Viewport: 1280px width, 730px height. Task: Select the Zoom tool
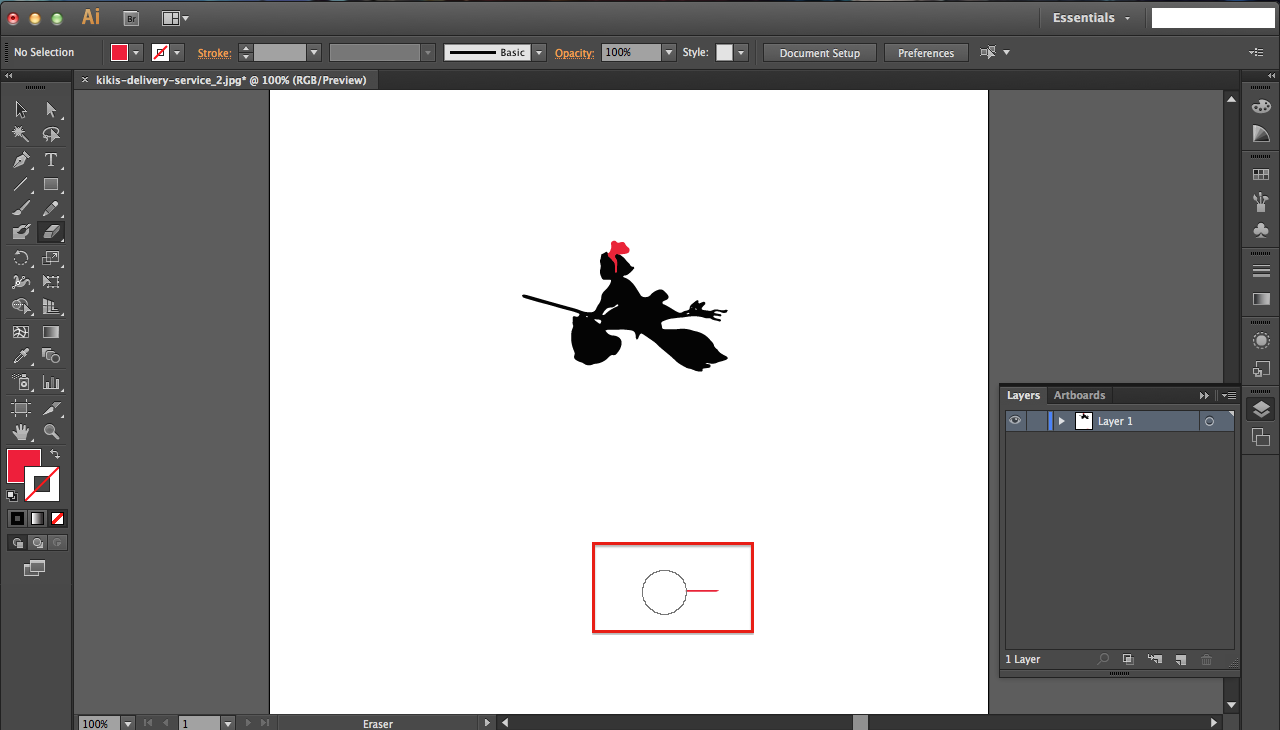point(51,432)
